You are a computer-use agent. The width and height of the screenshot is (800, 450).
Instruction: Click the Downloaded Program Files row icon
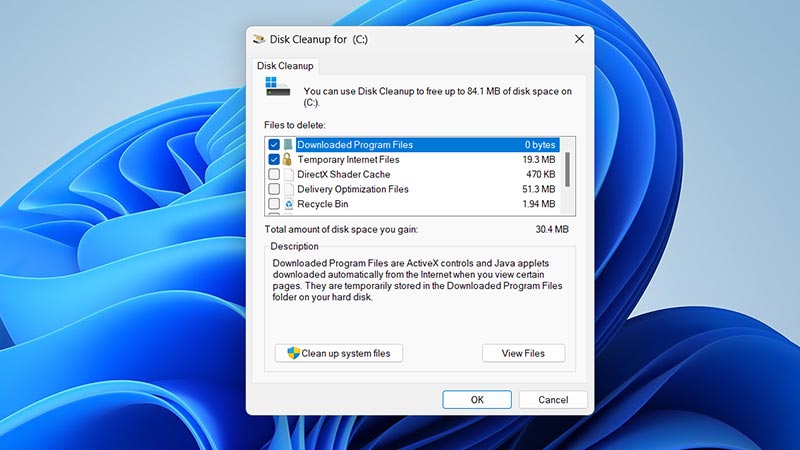pyautogui.click(x=288, y=145)
